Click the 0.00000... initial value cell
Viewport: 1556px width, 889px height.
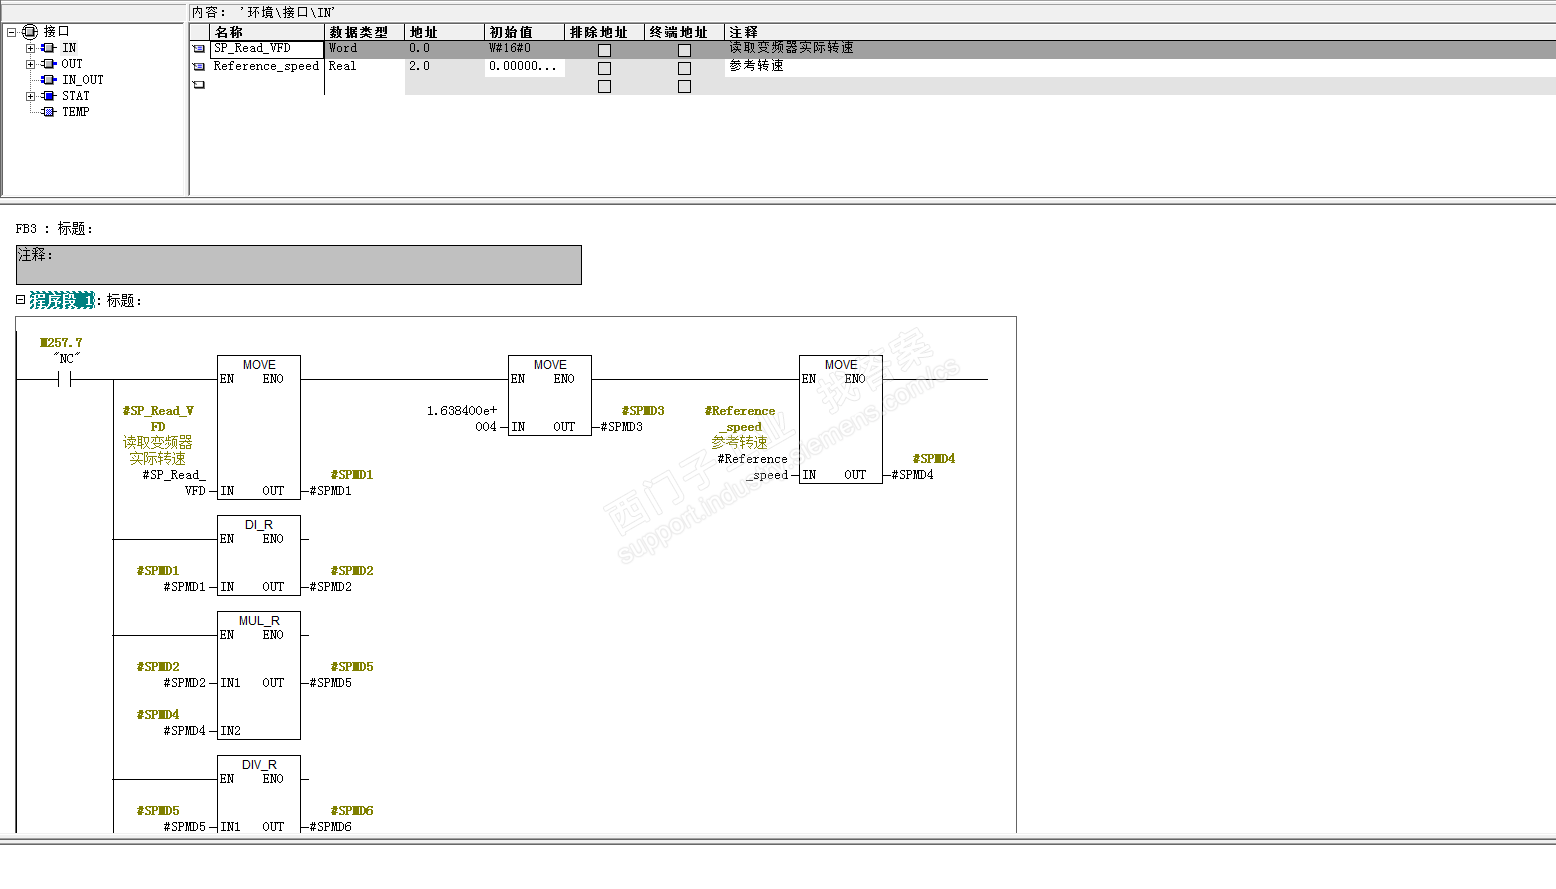[525, 67]
